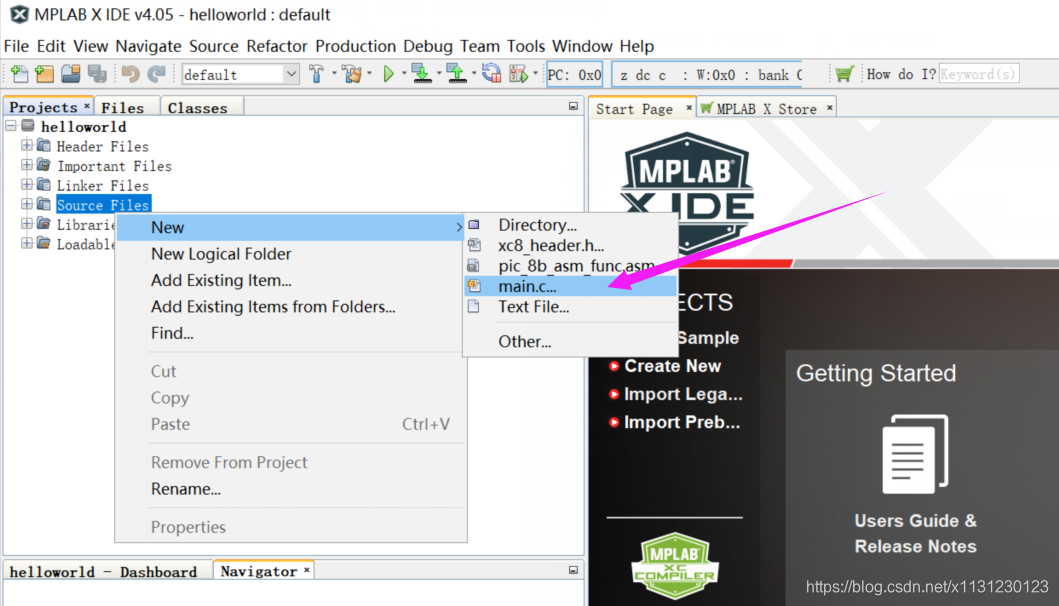Click the Users Guide document icon
The image size is (1059, 606).
pyautogui.click(x=915, y=454)
